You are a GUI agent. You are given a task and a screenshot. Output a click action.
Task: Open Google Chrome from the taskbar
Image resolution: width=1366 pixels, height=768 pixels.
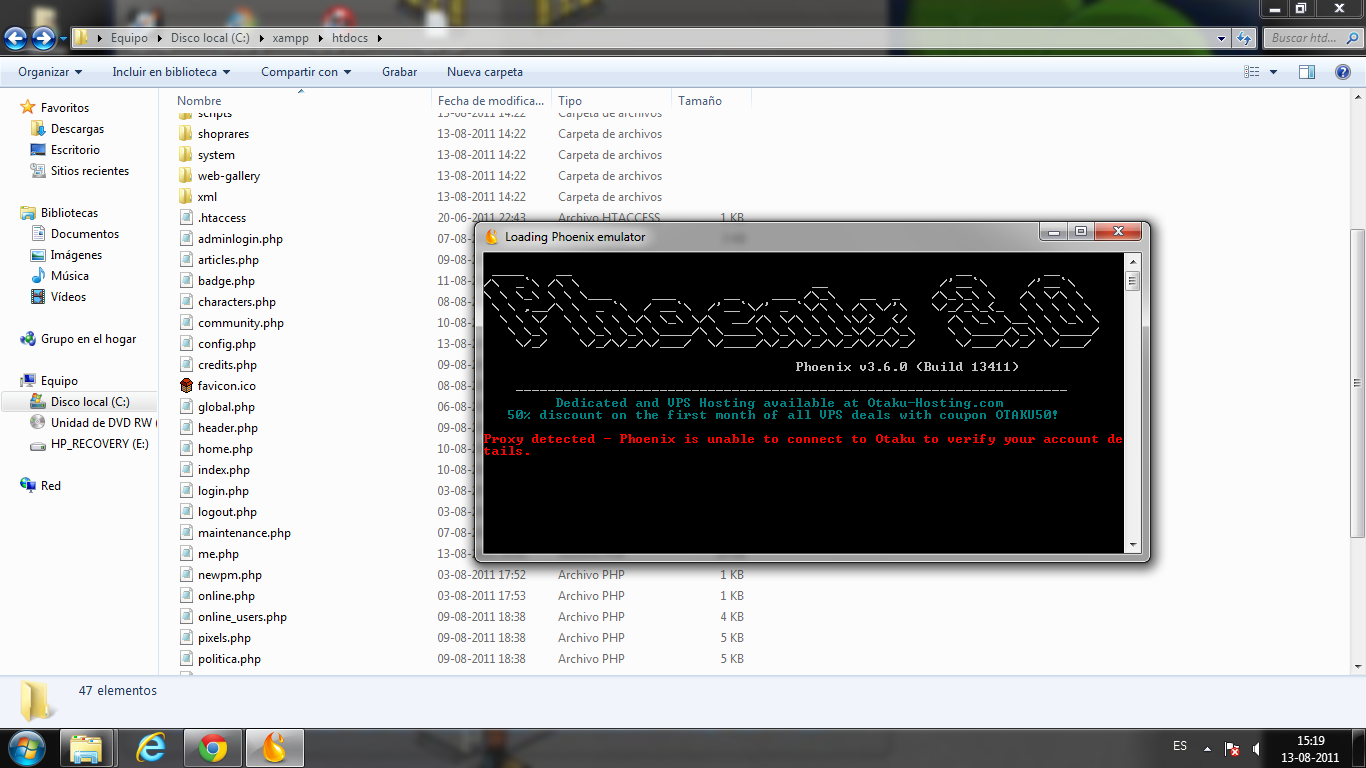[x=212, y=748]
